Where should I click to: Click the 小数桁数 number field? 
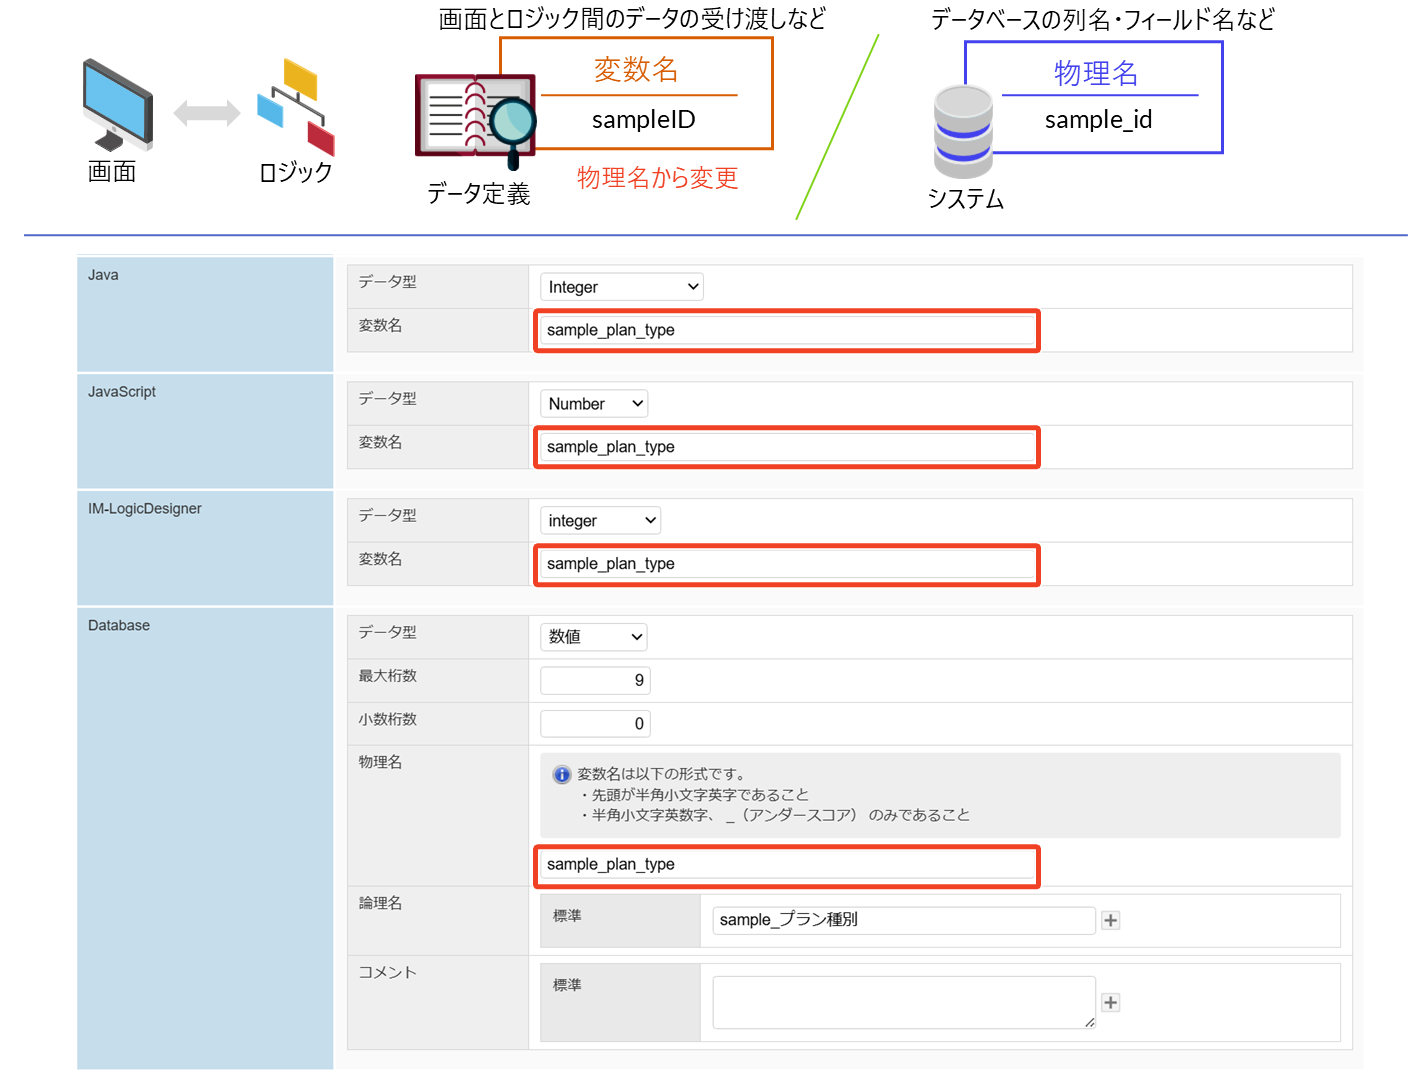(x=595, y=724)
